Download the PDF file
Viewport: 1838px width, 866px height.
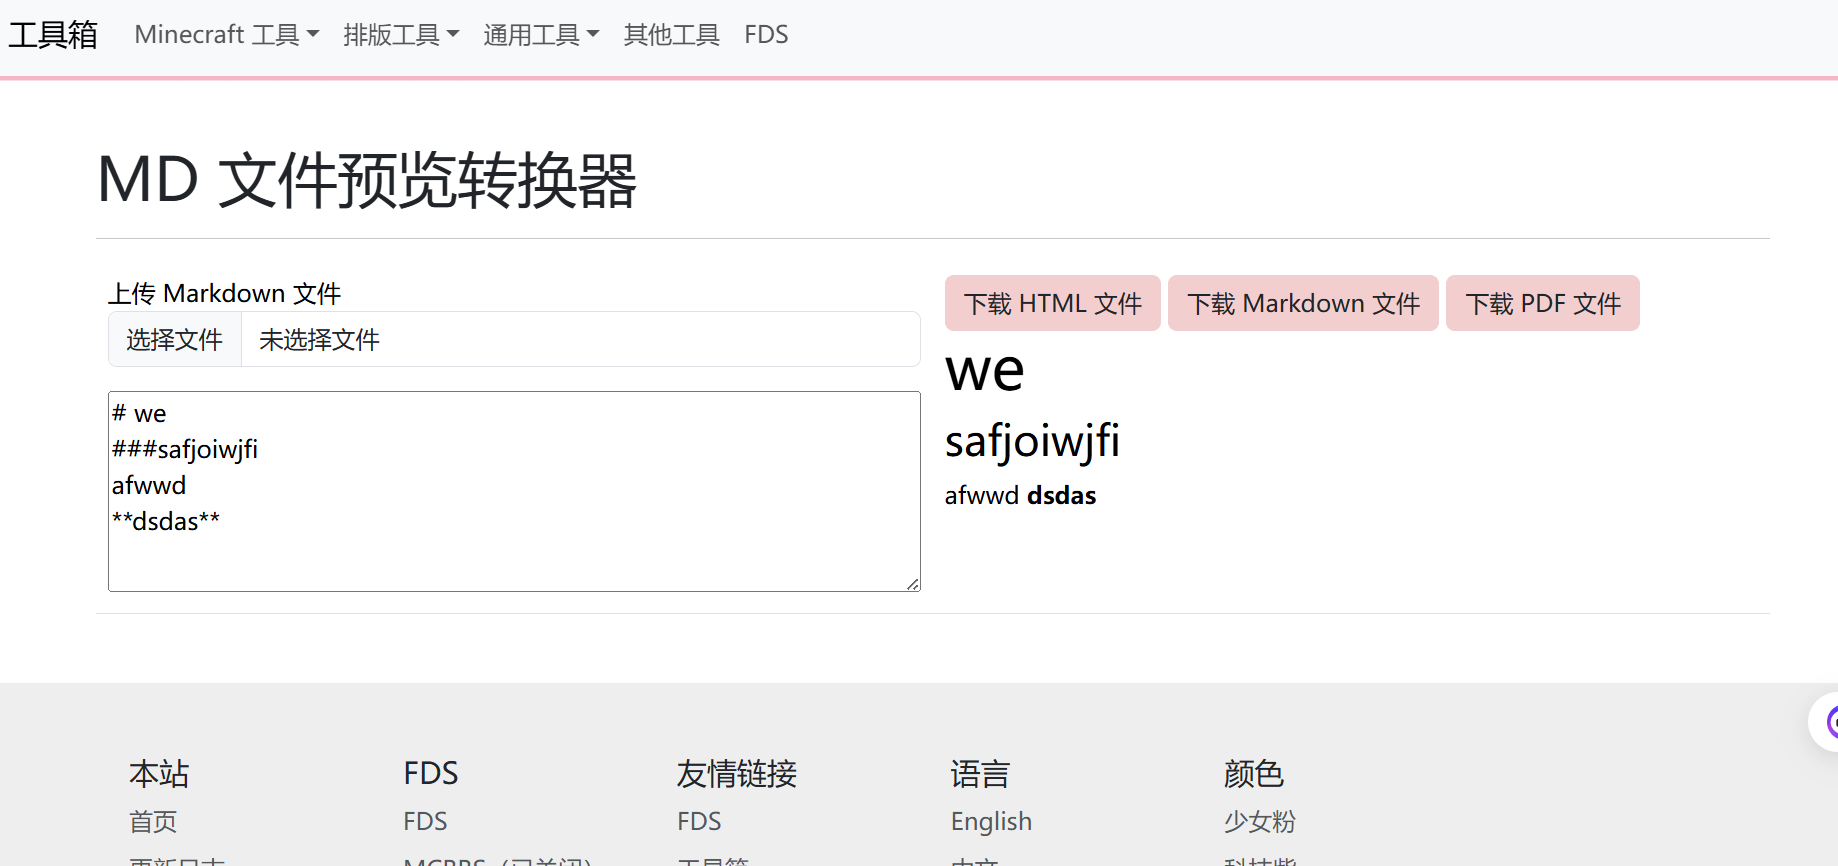1543,303
